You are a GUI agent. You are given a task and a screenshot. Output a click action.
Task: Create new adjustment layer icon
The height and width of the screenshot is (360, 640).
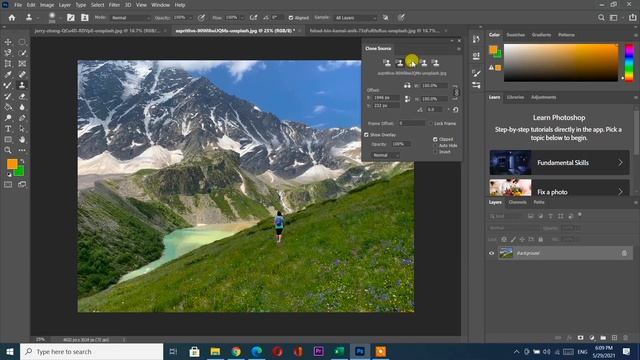(592, 338)
